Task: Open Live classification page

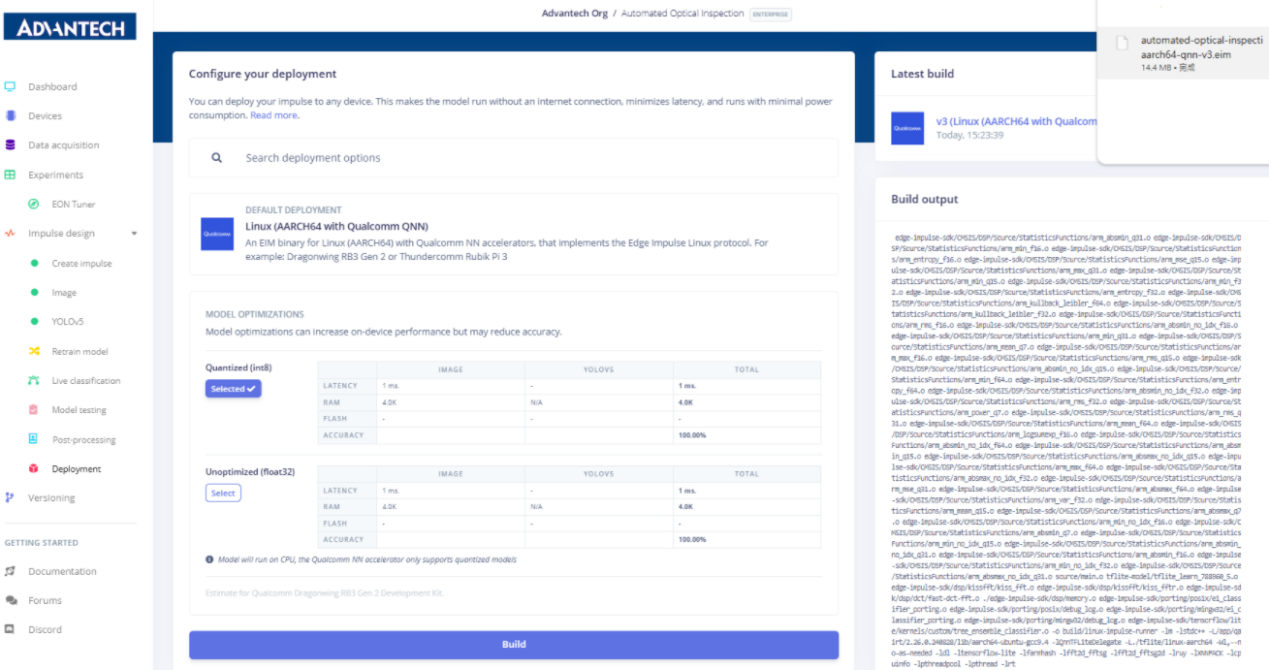Action: coord(86,381)
